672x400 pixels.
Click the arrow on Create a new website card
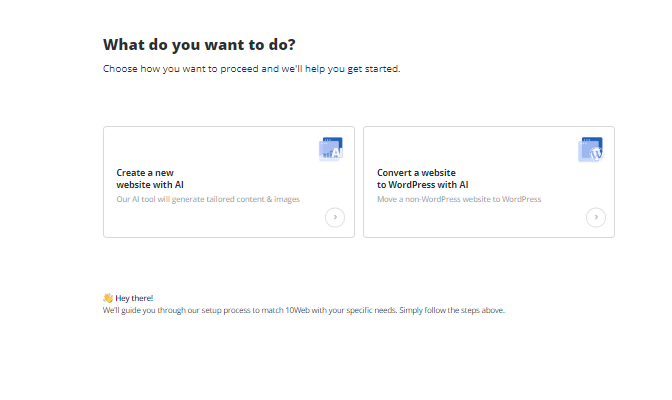[335, 217]
